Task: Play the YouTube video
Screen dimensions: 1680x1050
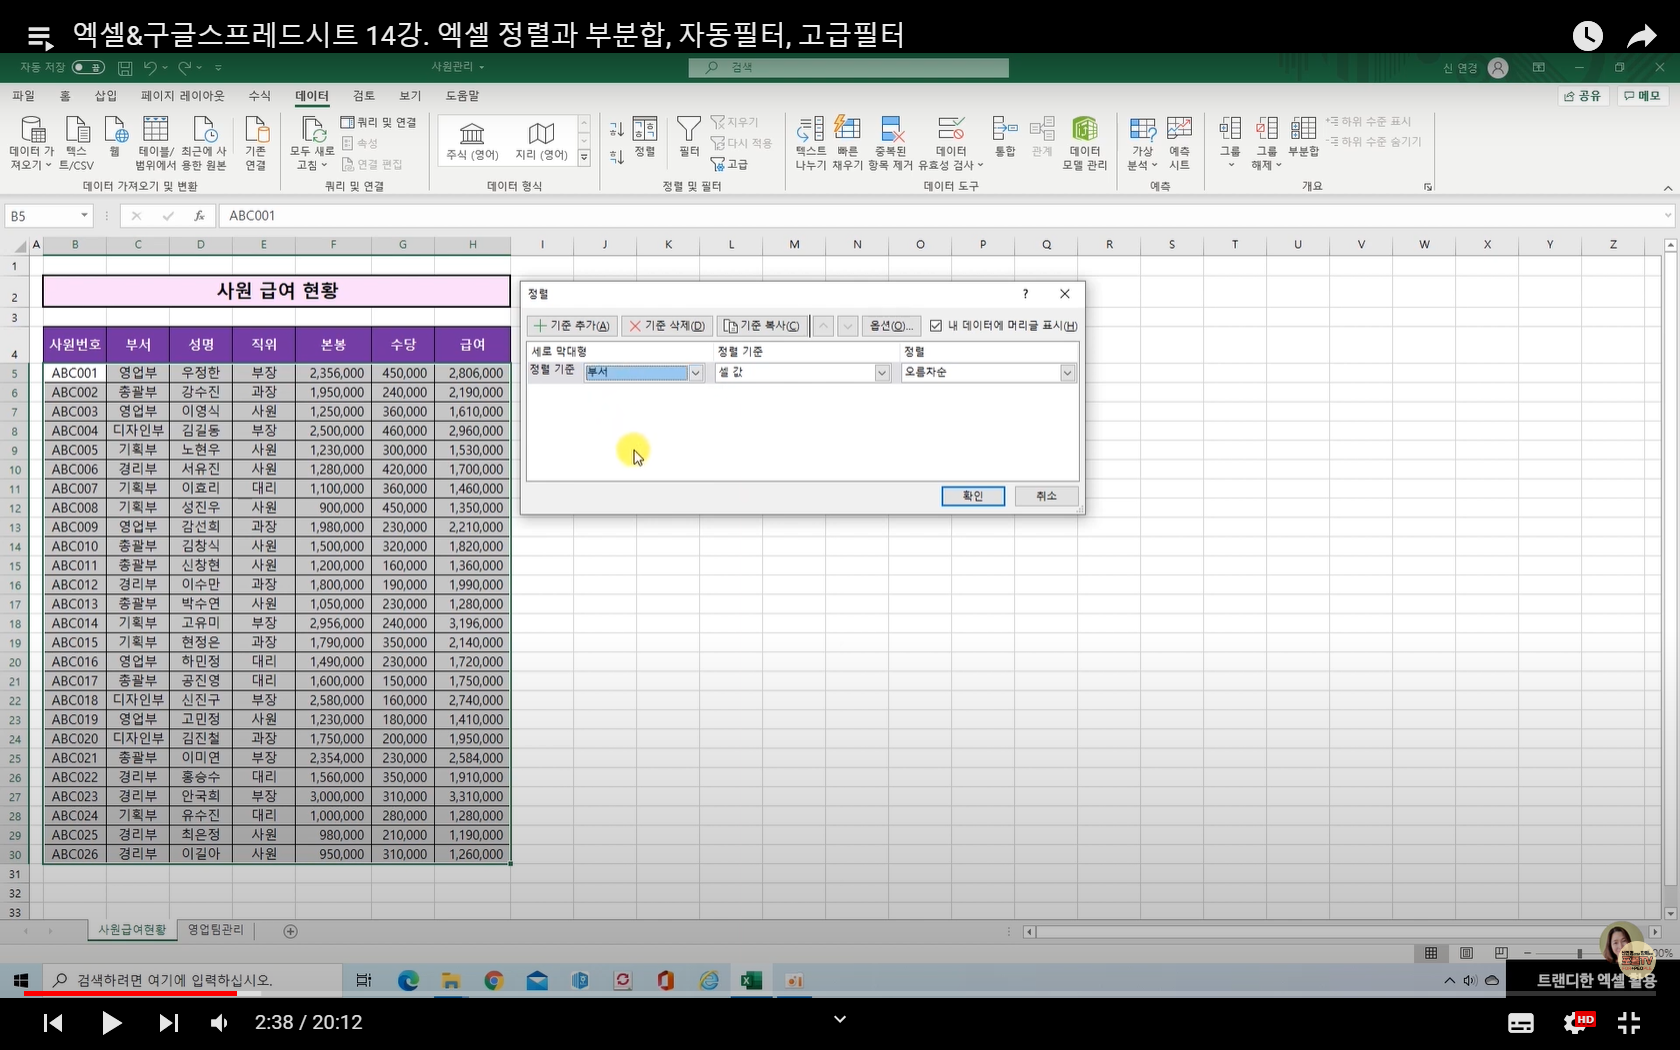Action: pos(111,1023)
